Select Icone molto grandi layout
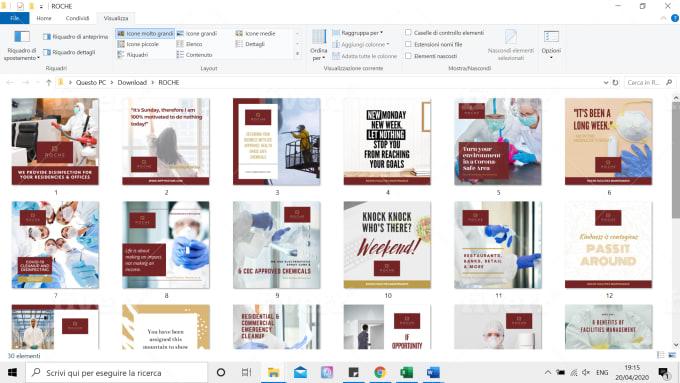Viewport: 680px width, 383px height. [145, 33]
